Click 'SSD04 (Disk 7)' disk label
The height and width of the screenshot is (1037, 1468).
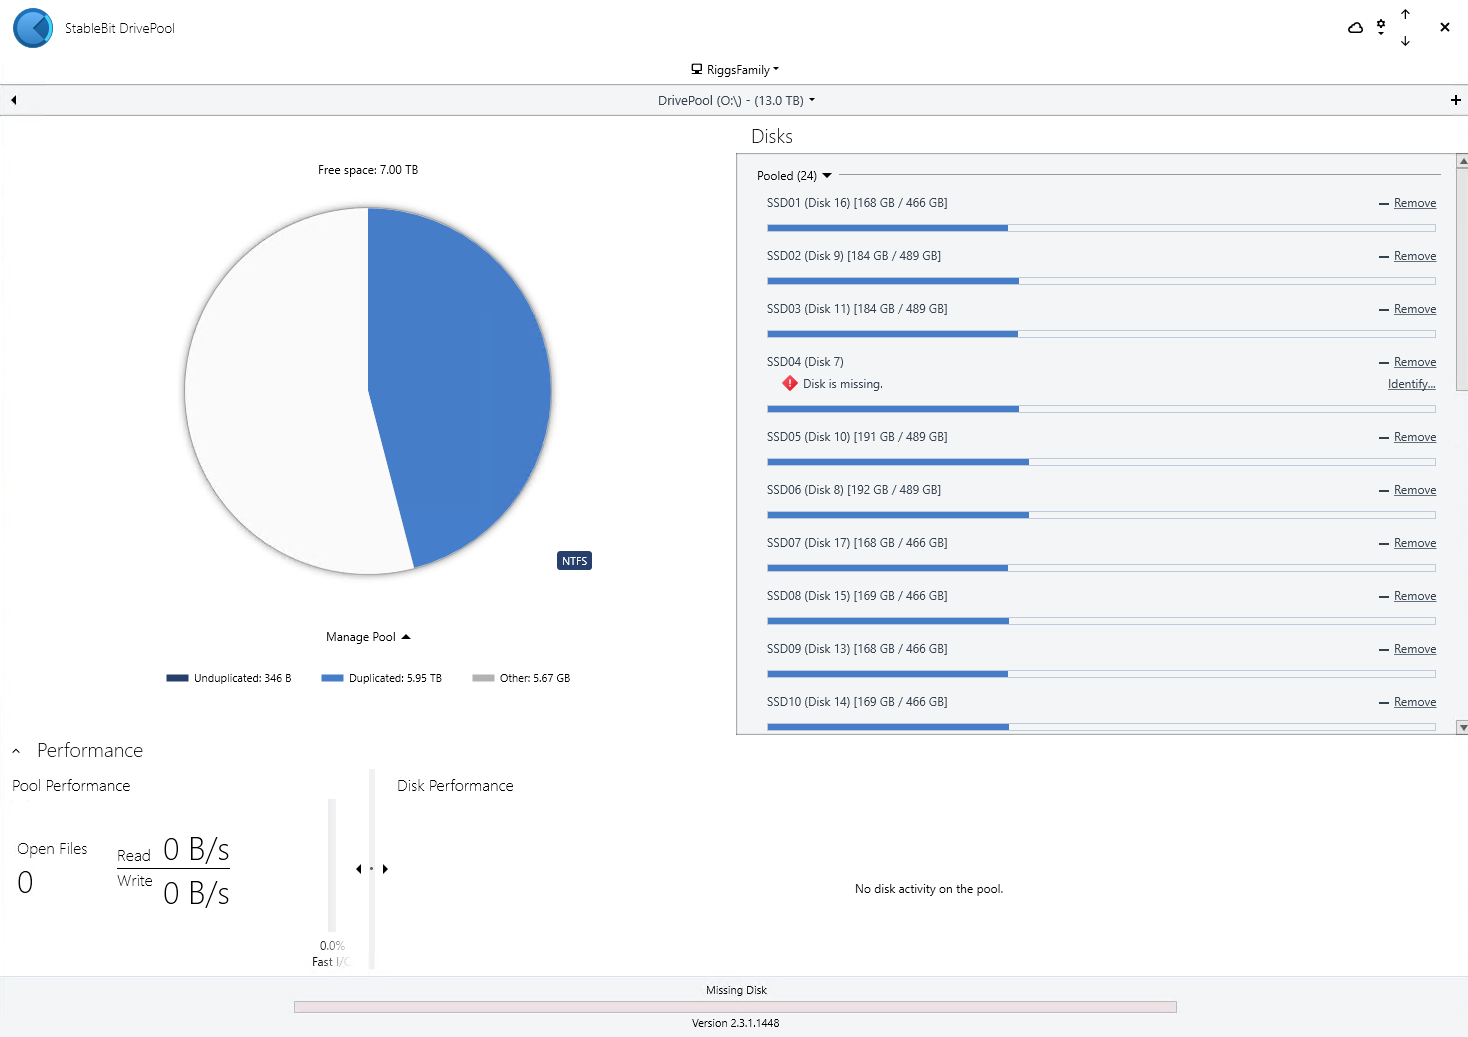tap(805, 362)
